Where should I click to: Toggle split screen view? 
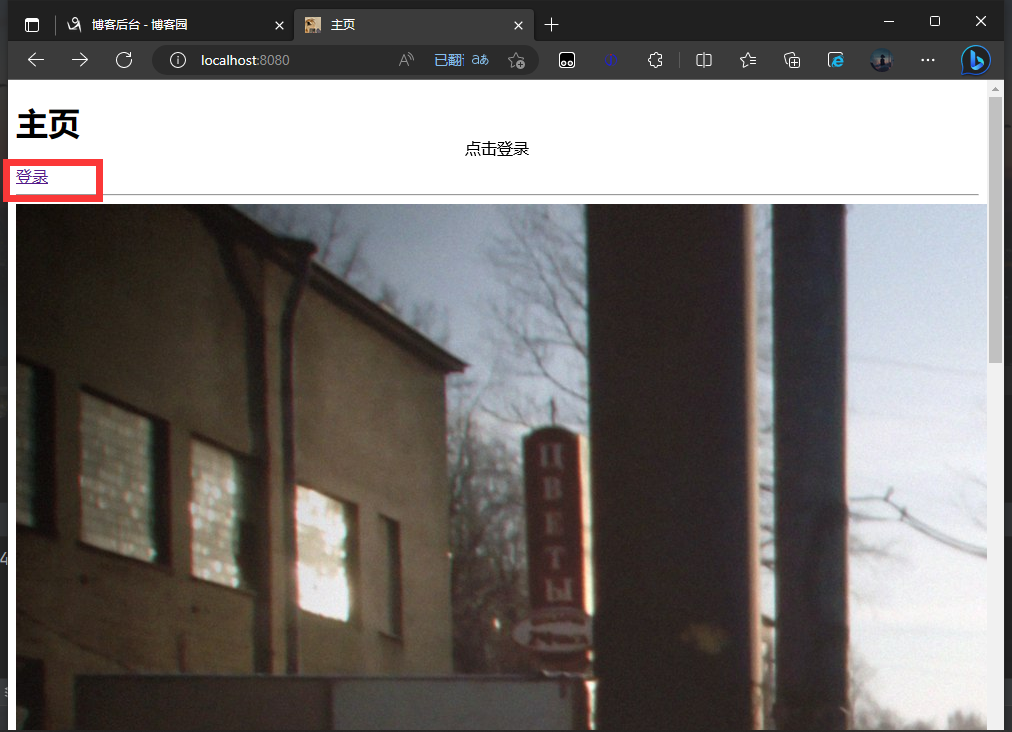pyautogui.click(x=704, y=60)
